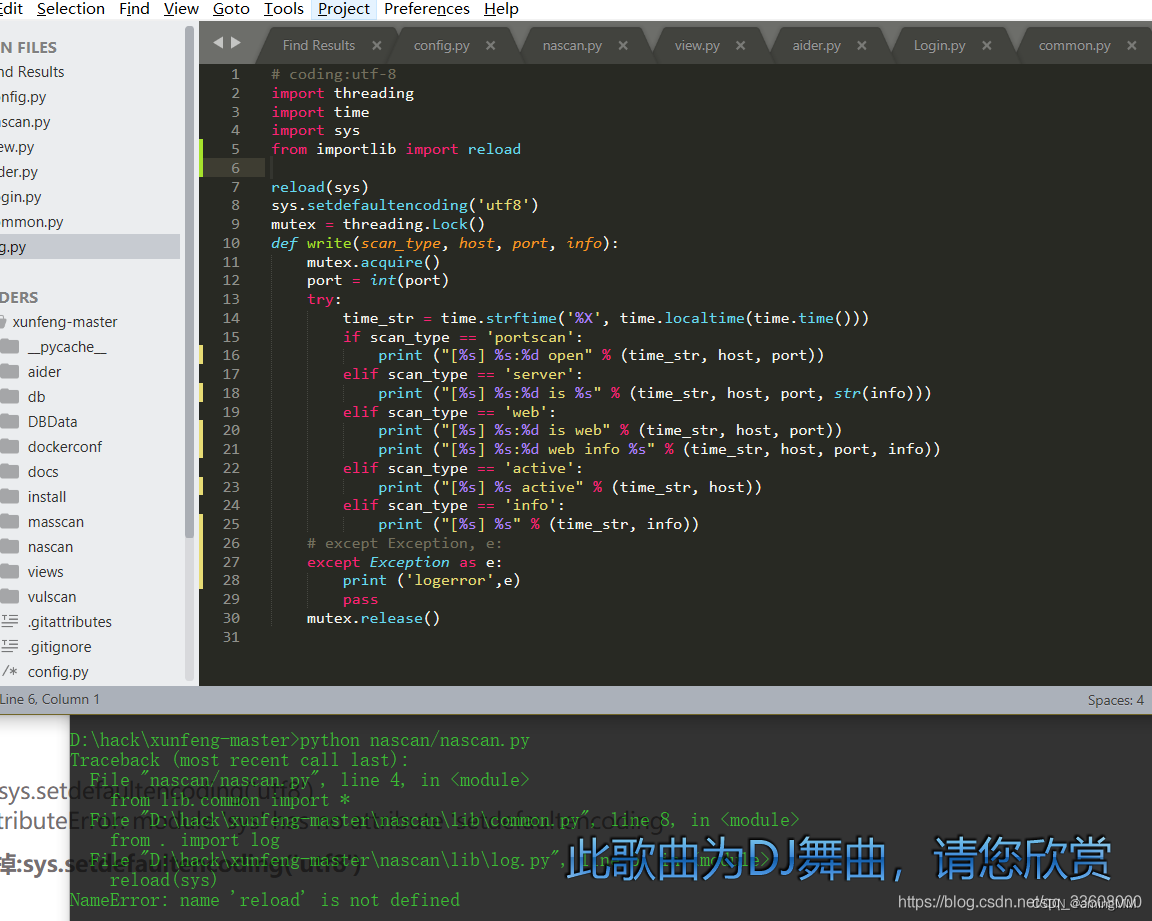This screenshot has width=1152, height=921.
Task: Open the nascan folder icon
Action: coord(10,546)
